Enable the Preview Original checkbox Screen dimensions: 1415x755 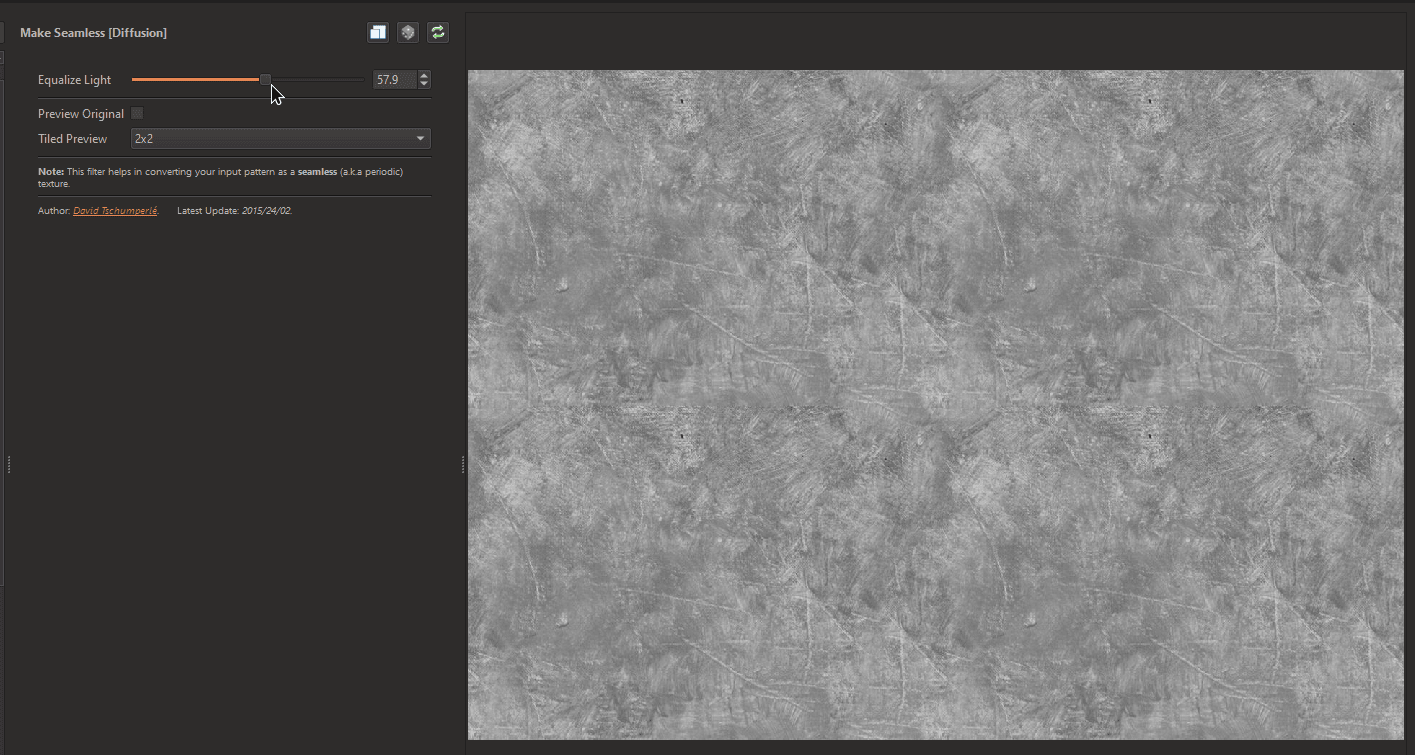tap(137, 114)
